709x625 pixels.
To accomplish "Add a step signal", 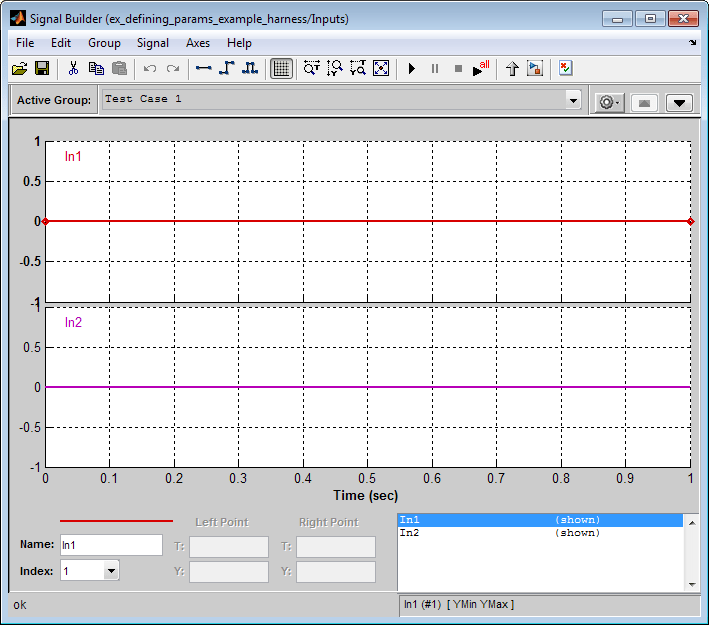I will (x=227, y=69).
